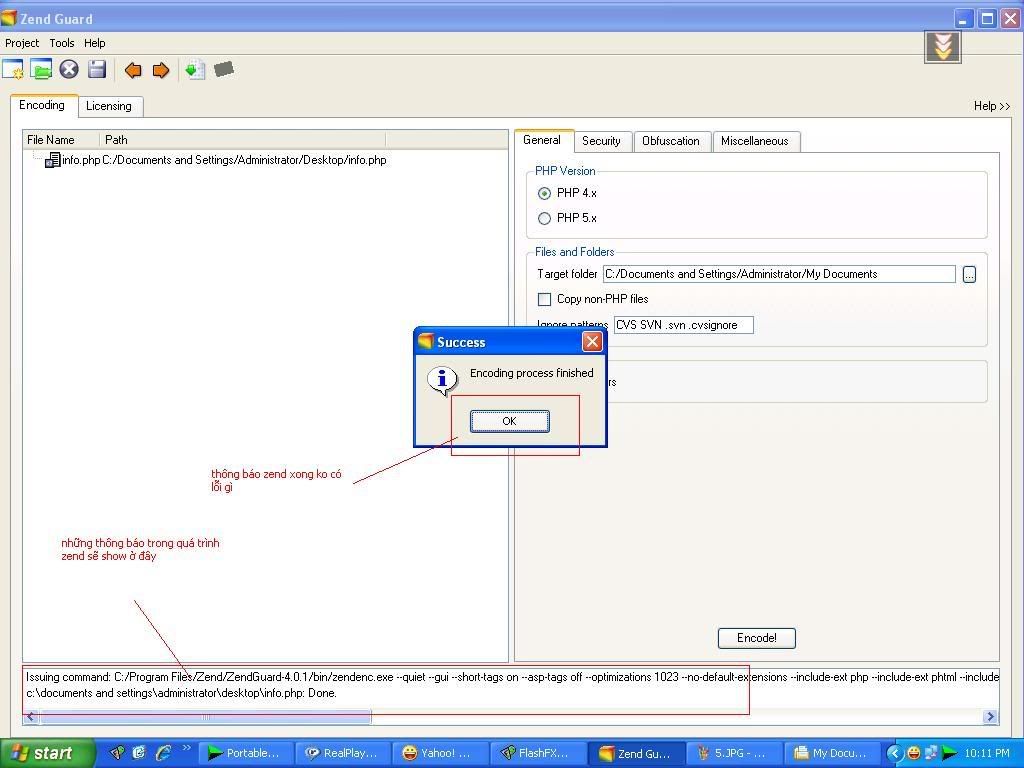This screenshot has width=1024, height=768.
Task: Click the taskbar clock showing 10:11 PM
Action: [987, 753]
